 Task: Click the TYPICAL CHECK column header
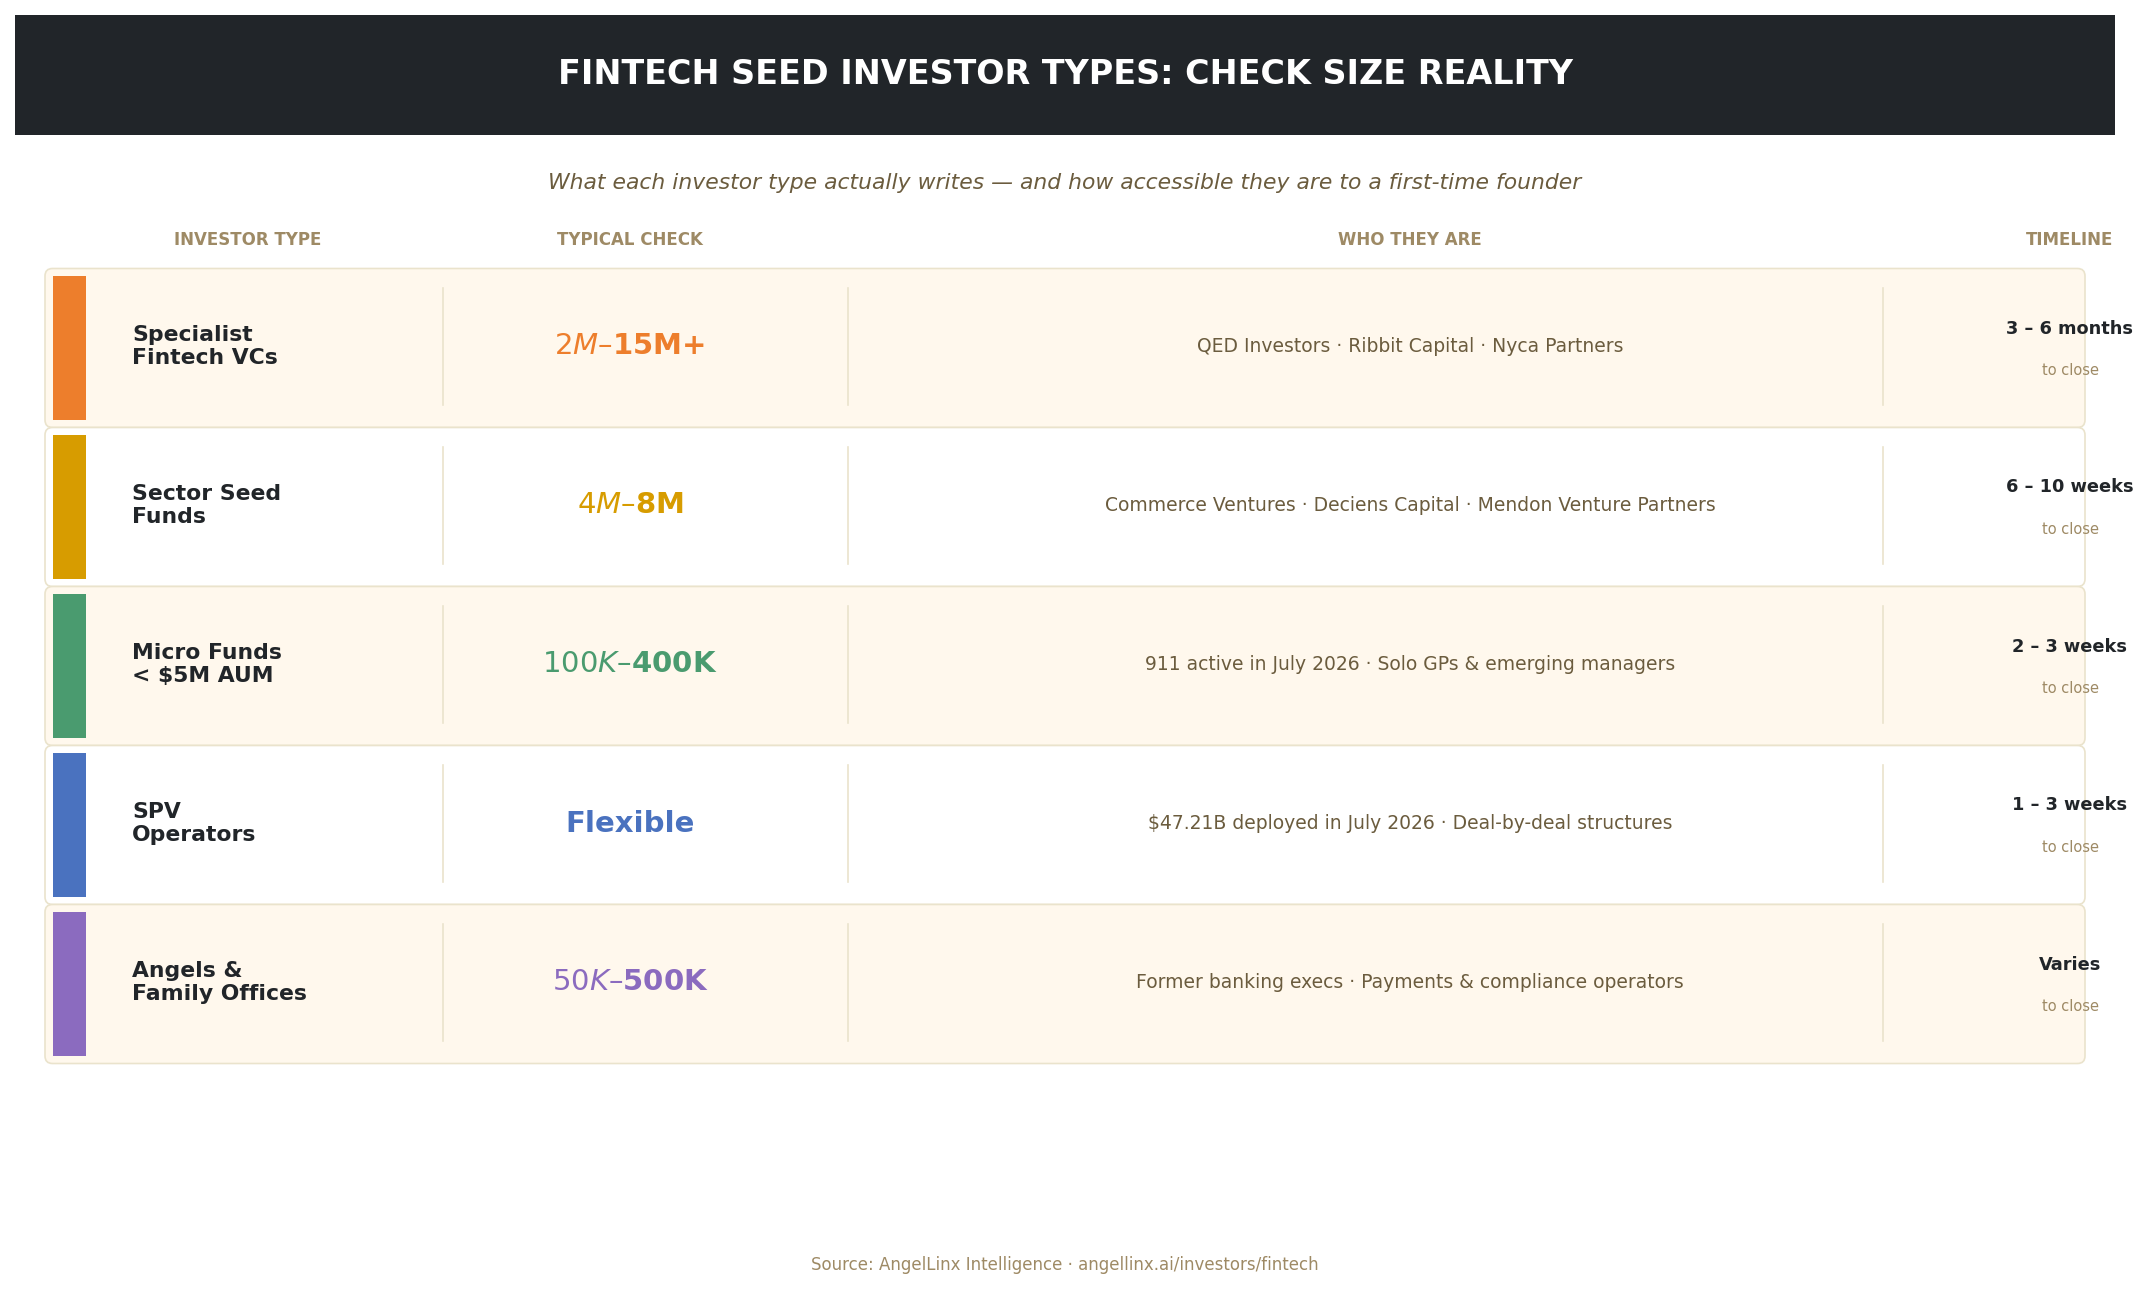(630, 240)
